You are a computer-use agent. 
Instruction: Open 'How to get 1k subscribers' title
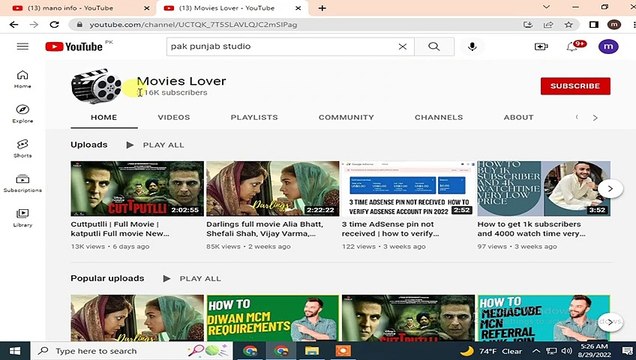(x=531, y=229)
